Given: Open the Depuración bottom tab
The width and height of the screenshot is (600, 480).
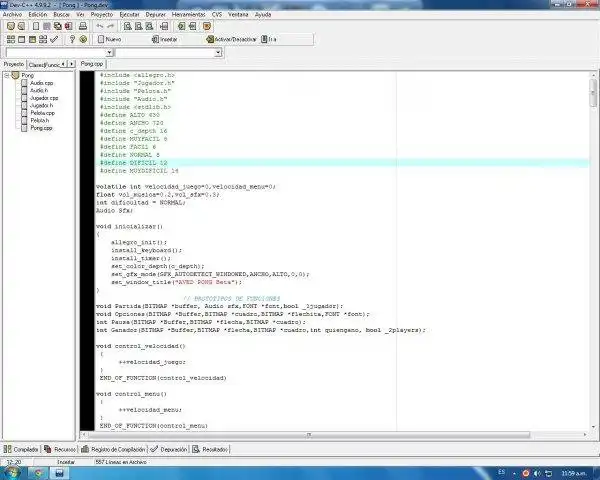Looking at the screenshot, I should 169,449.
